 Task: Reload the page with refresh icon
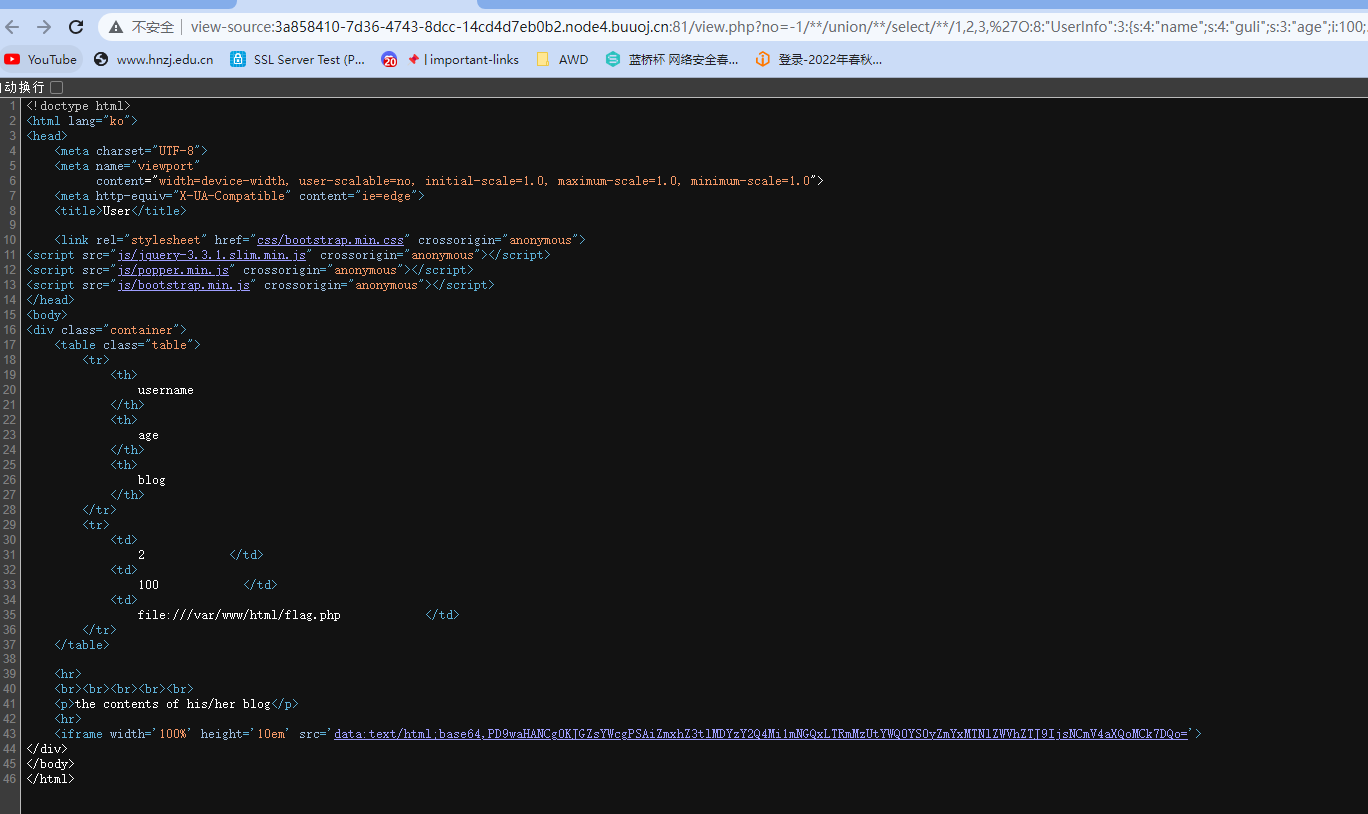point(76,27)
